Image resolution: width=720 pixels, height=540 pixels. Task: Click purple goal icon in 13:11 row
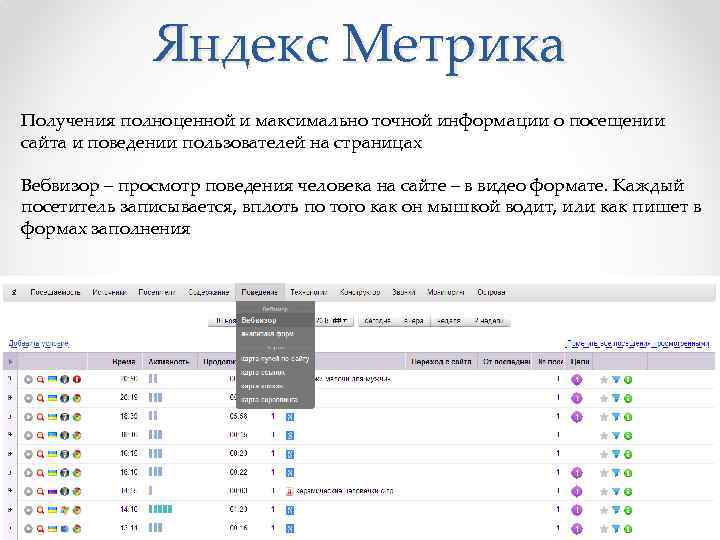577,529
